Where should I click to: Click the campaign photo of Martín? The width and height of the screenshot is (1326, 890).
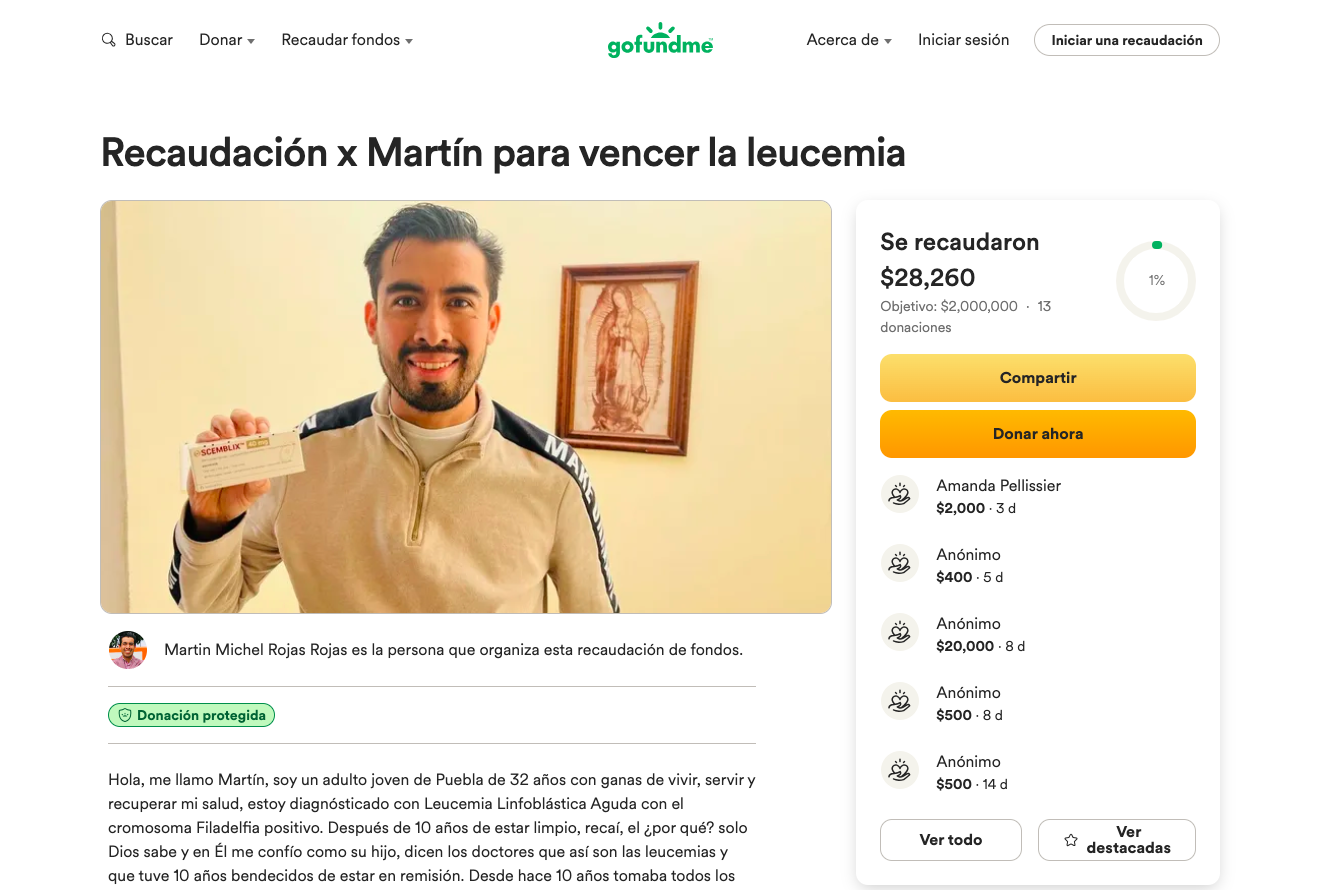(x=466, y=407)
